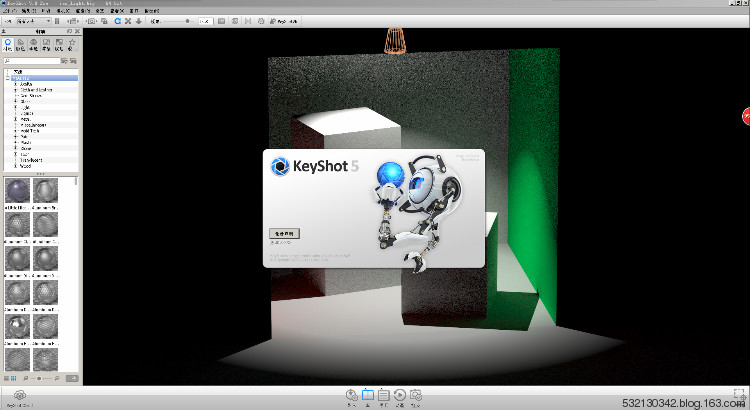Open the Render menu
The height and width of the screenshot is (410, 750).
pos(99,10)
